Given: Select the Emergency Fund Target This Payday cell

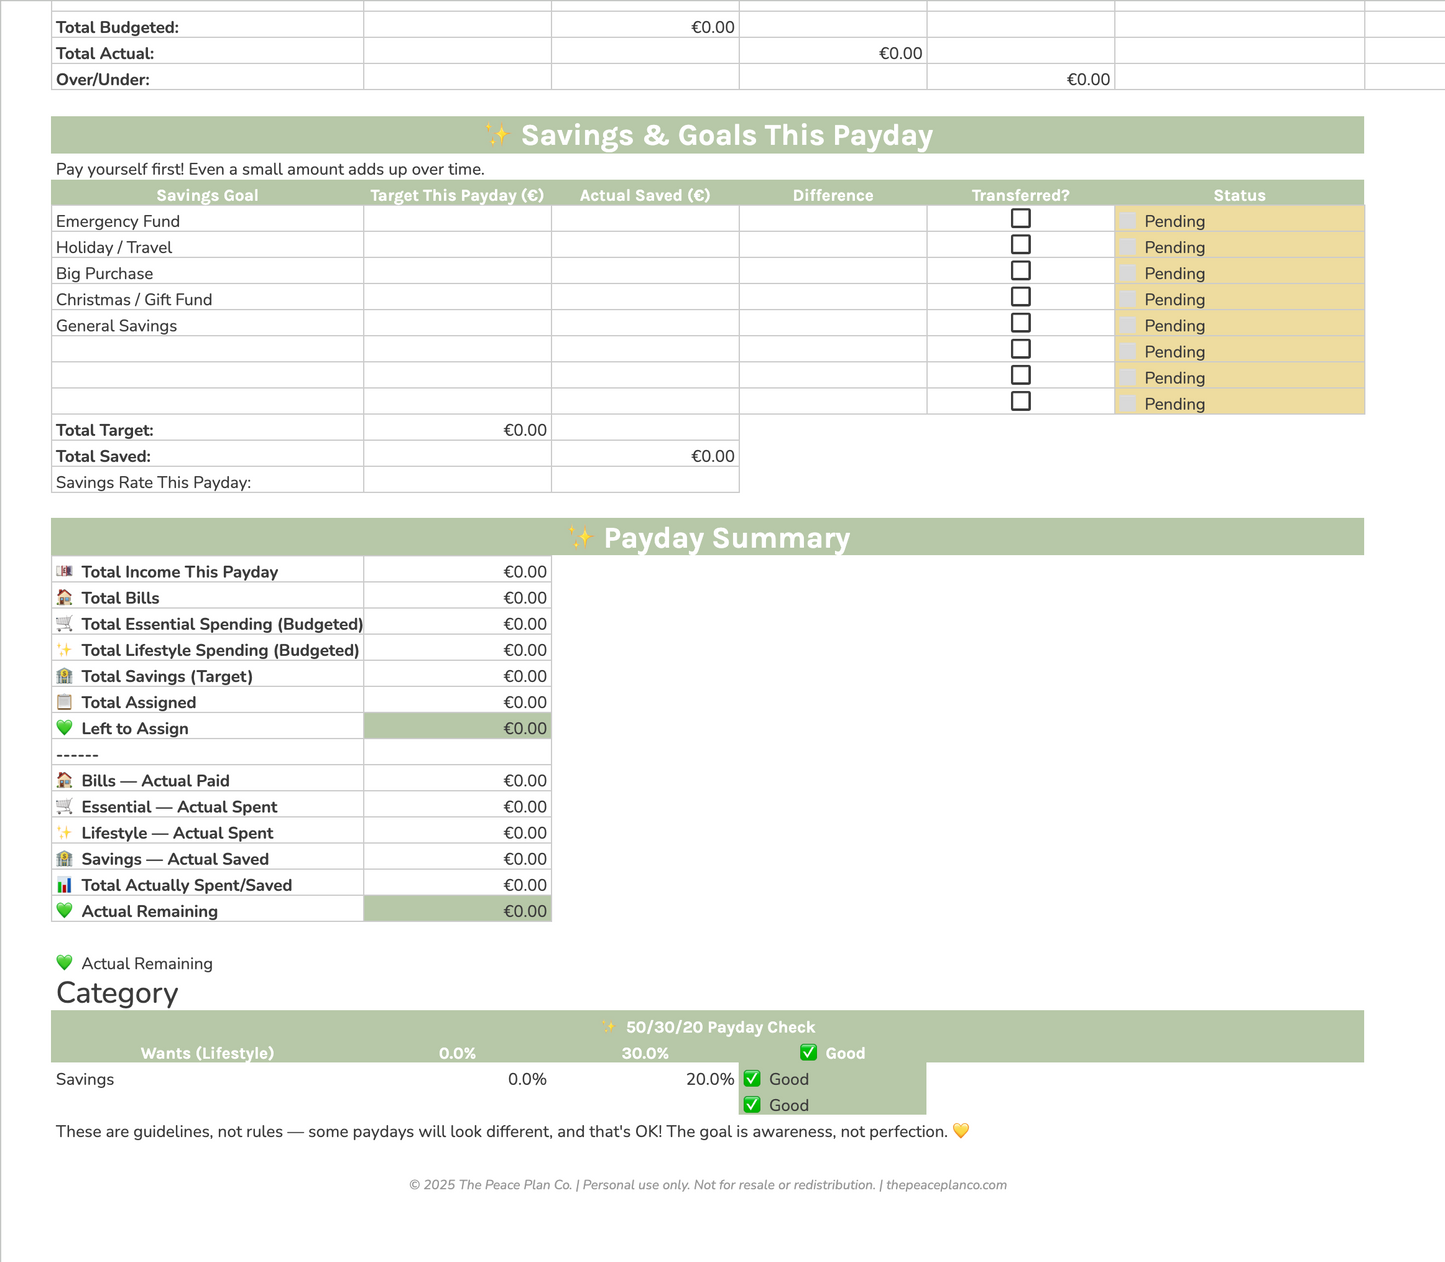Looking at the screenshot, I should [x=457, y=219].
